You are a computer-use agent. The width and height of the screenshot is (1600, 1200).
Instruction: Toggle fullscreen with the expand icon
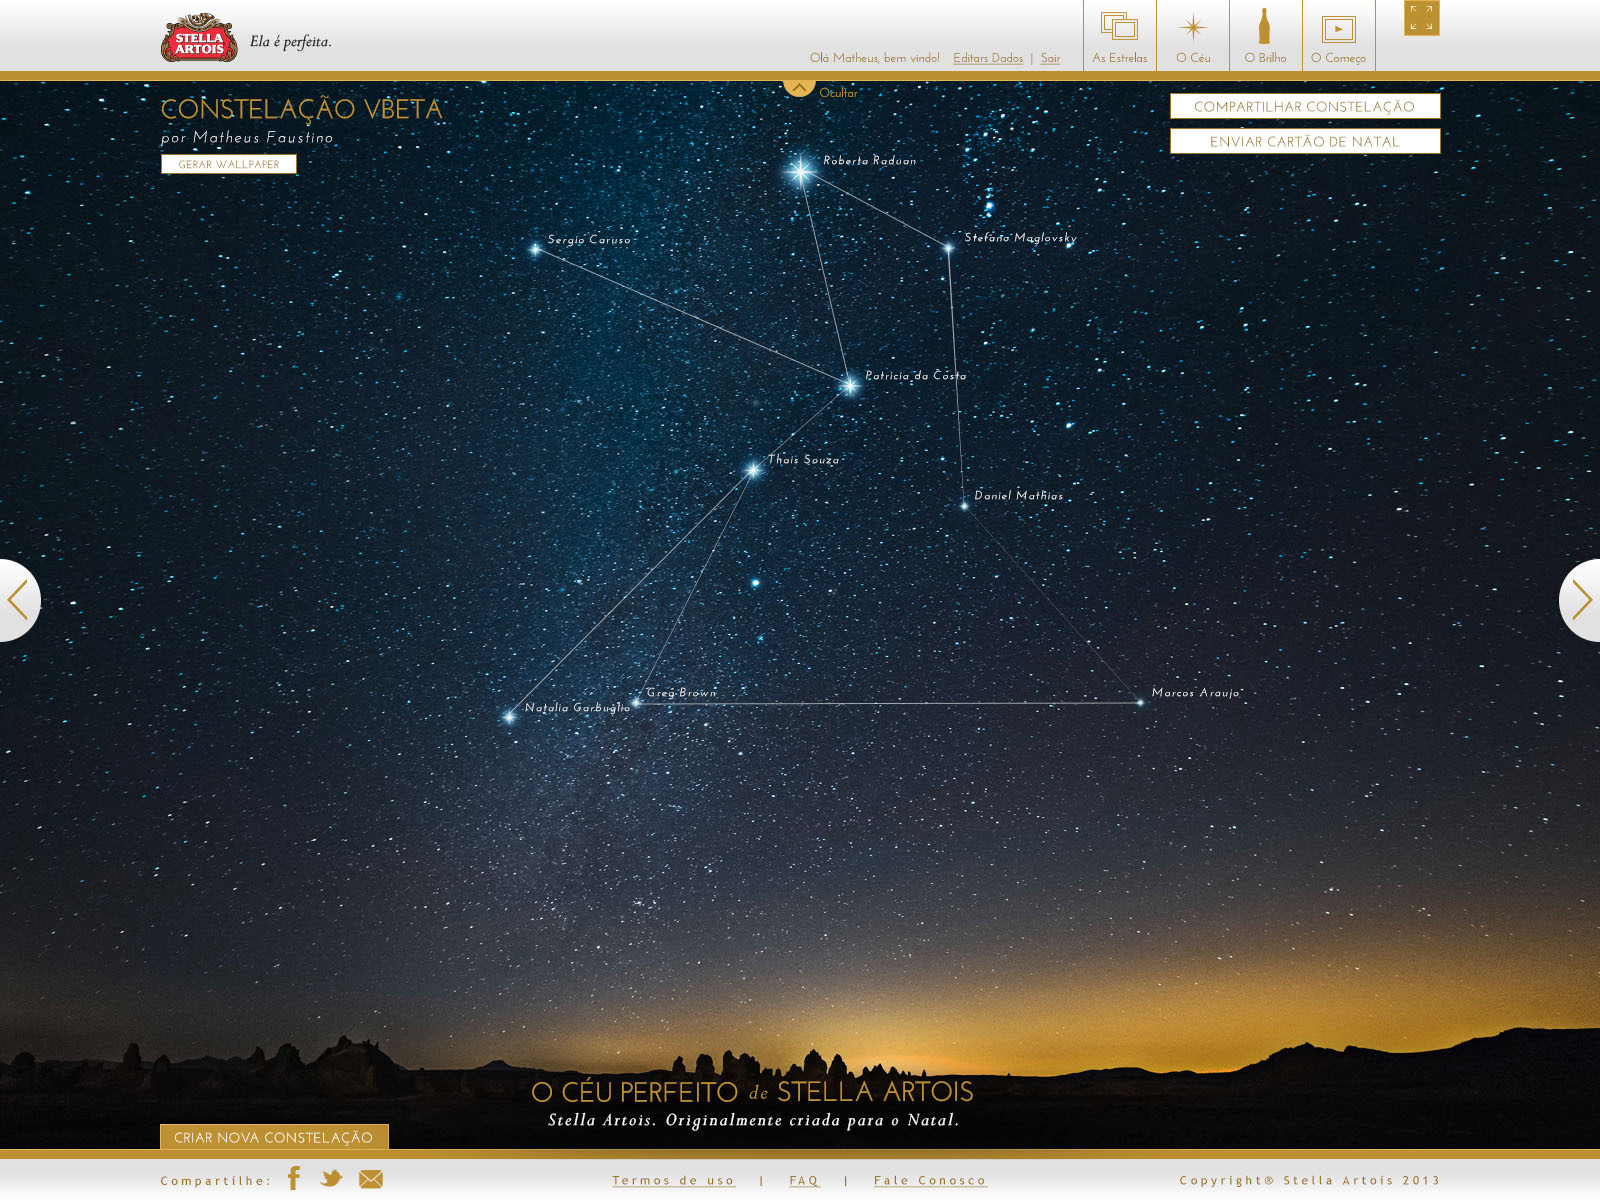[1421, 18]
